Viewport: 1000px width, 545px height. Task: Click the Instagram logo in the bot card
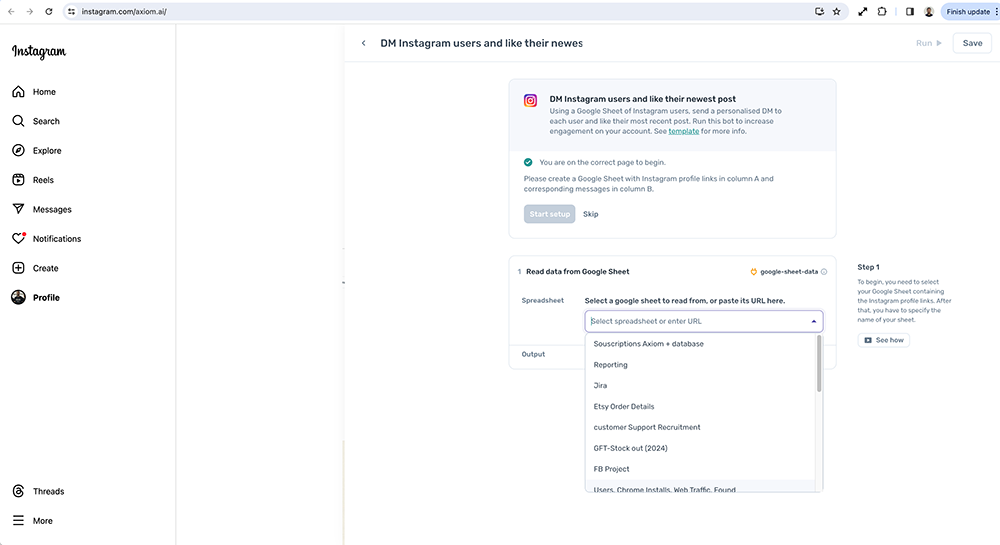(x=530, y=101)
